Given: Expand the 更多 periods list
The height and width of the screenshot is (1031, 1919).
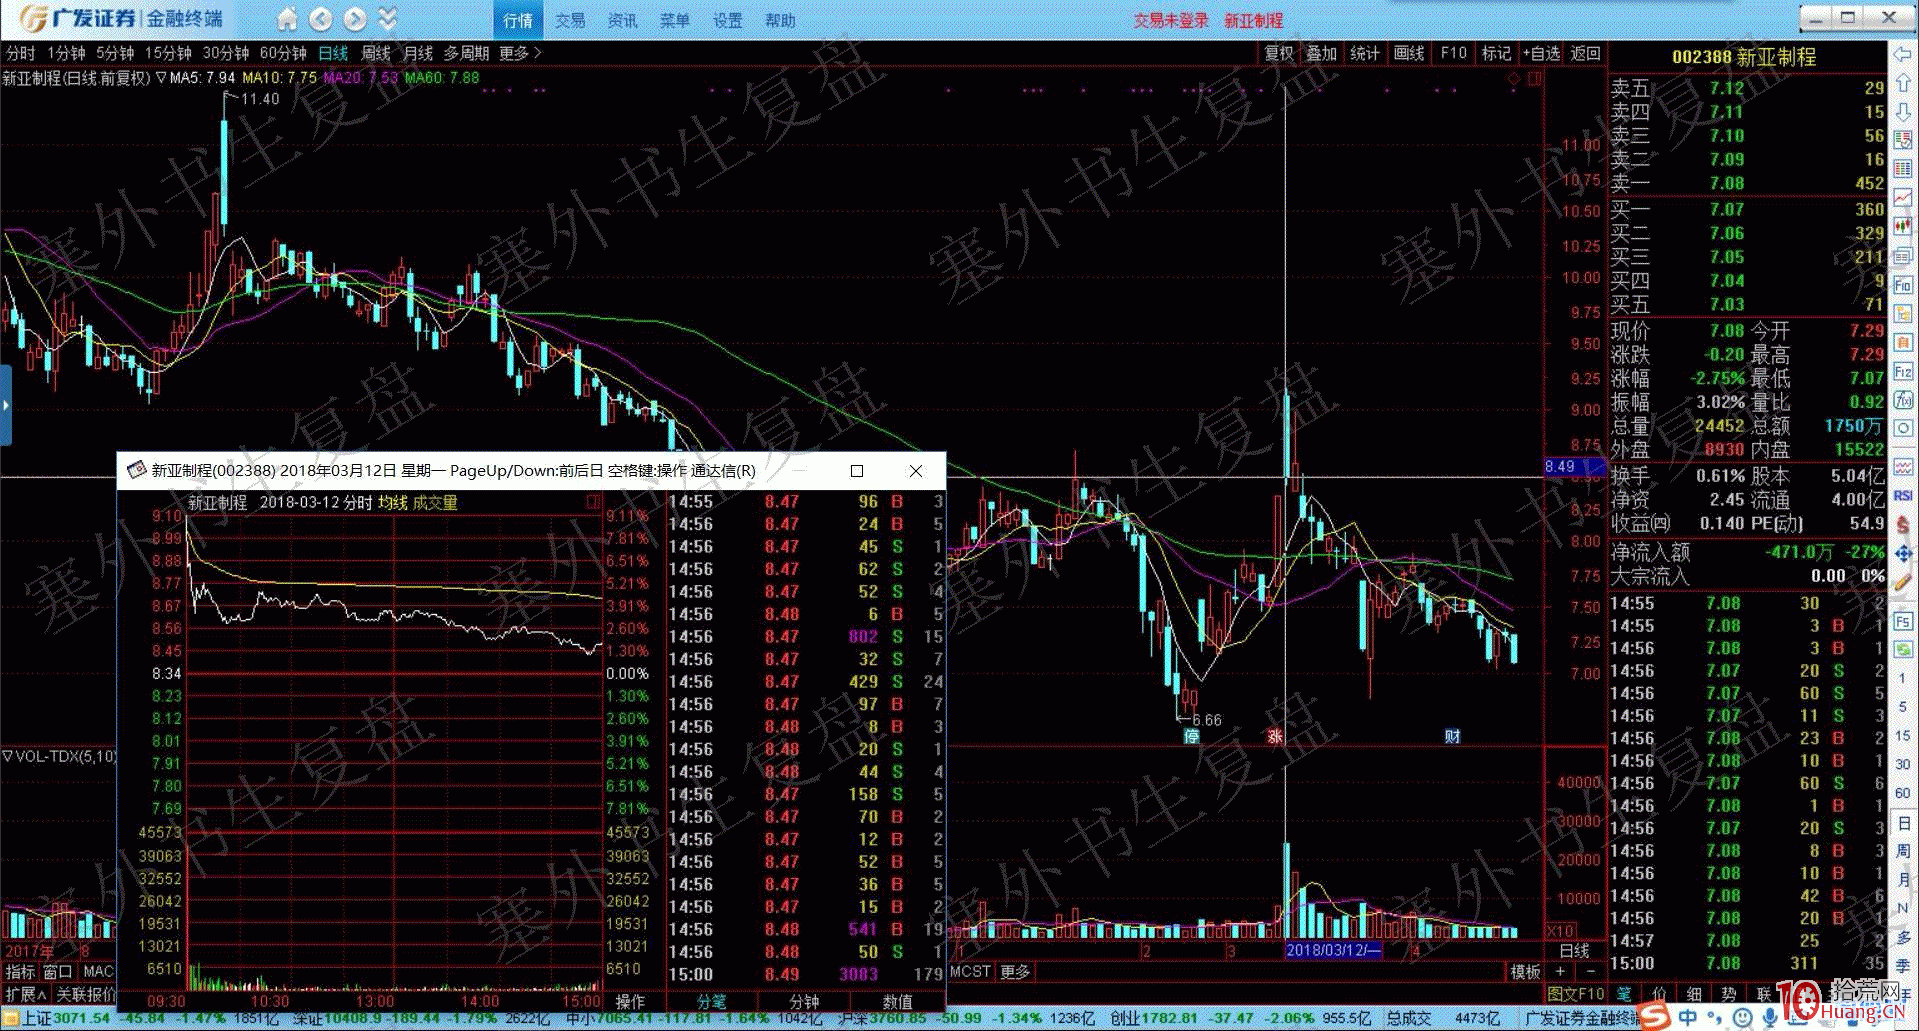Looking at the screenshot, I should tap(520, 53).
